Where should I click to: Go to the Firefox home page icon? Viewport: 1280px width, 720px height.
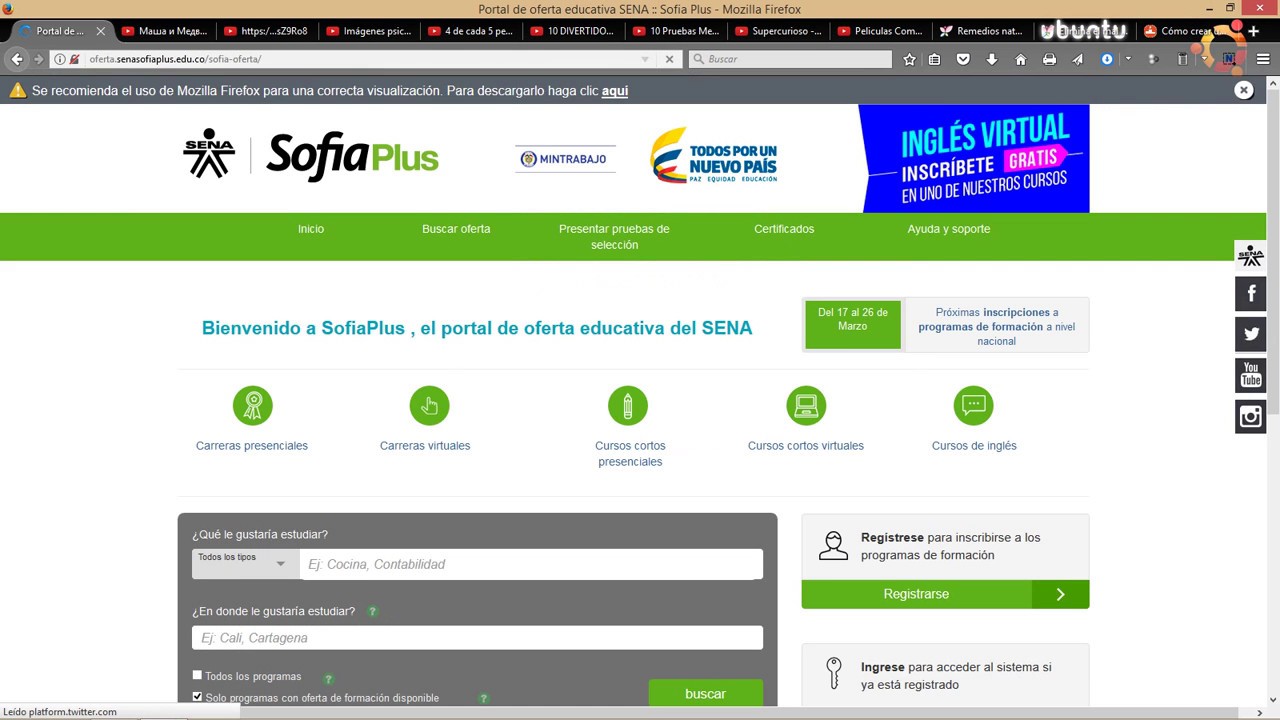[1020, 59]
